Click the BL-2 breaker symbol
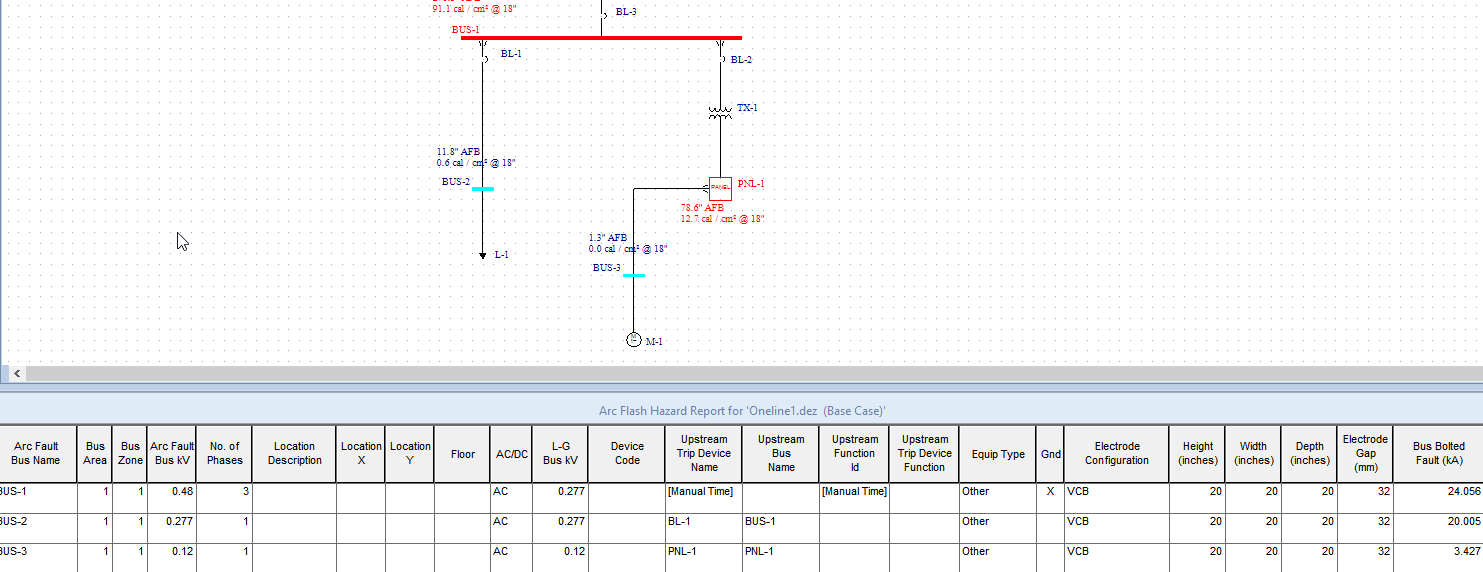Screen dimensions: 1483x572 tap(721, 60)
